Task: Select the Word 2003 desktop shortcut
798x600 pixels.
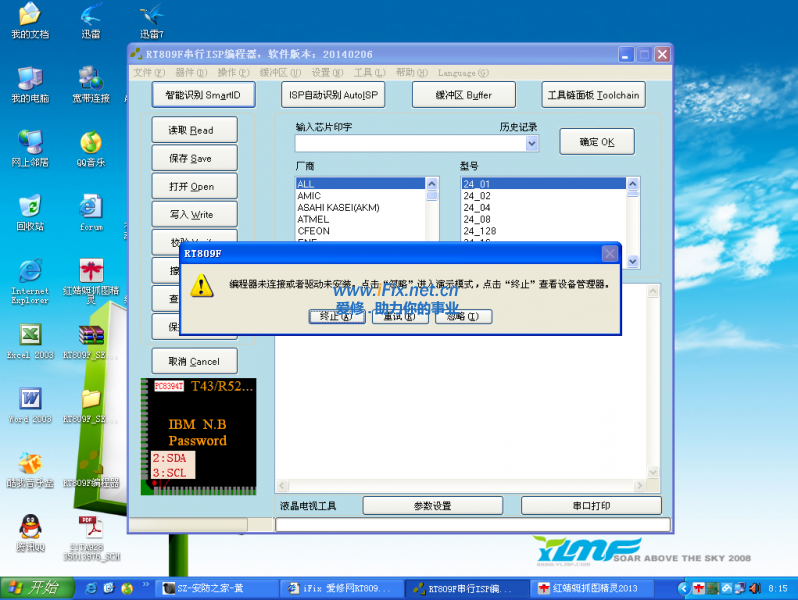Action: 30,402
